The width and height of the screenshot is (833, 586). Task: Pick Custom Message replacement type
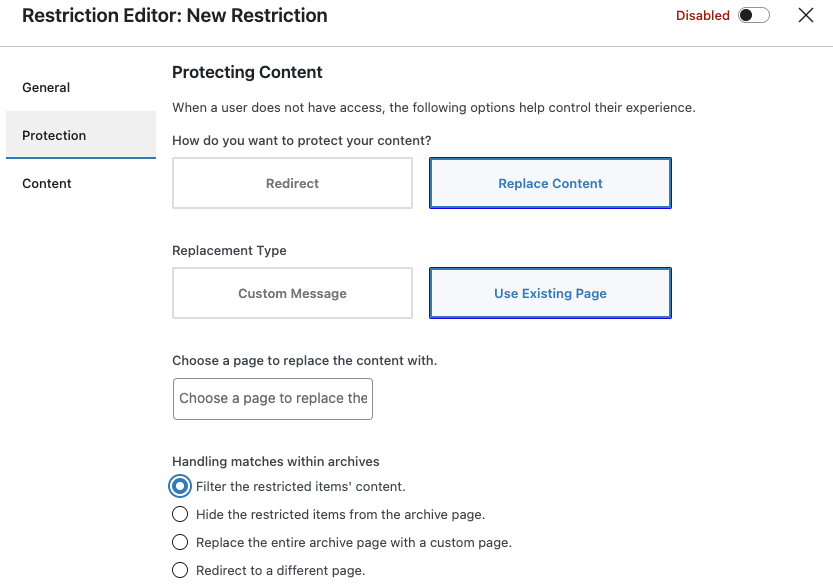292,293
